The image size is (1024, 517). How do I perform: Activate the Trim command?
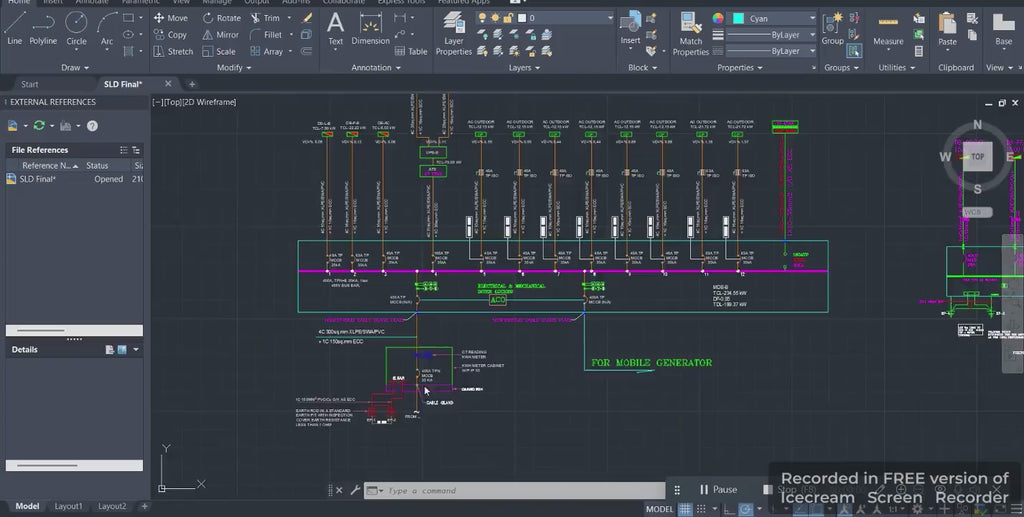[x=265, y=18]
